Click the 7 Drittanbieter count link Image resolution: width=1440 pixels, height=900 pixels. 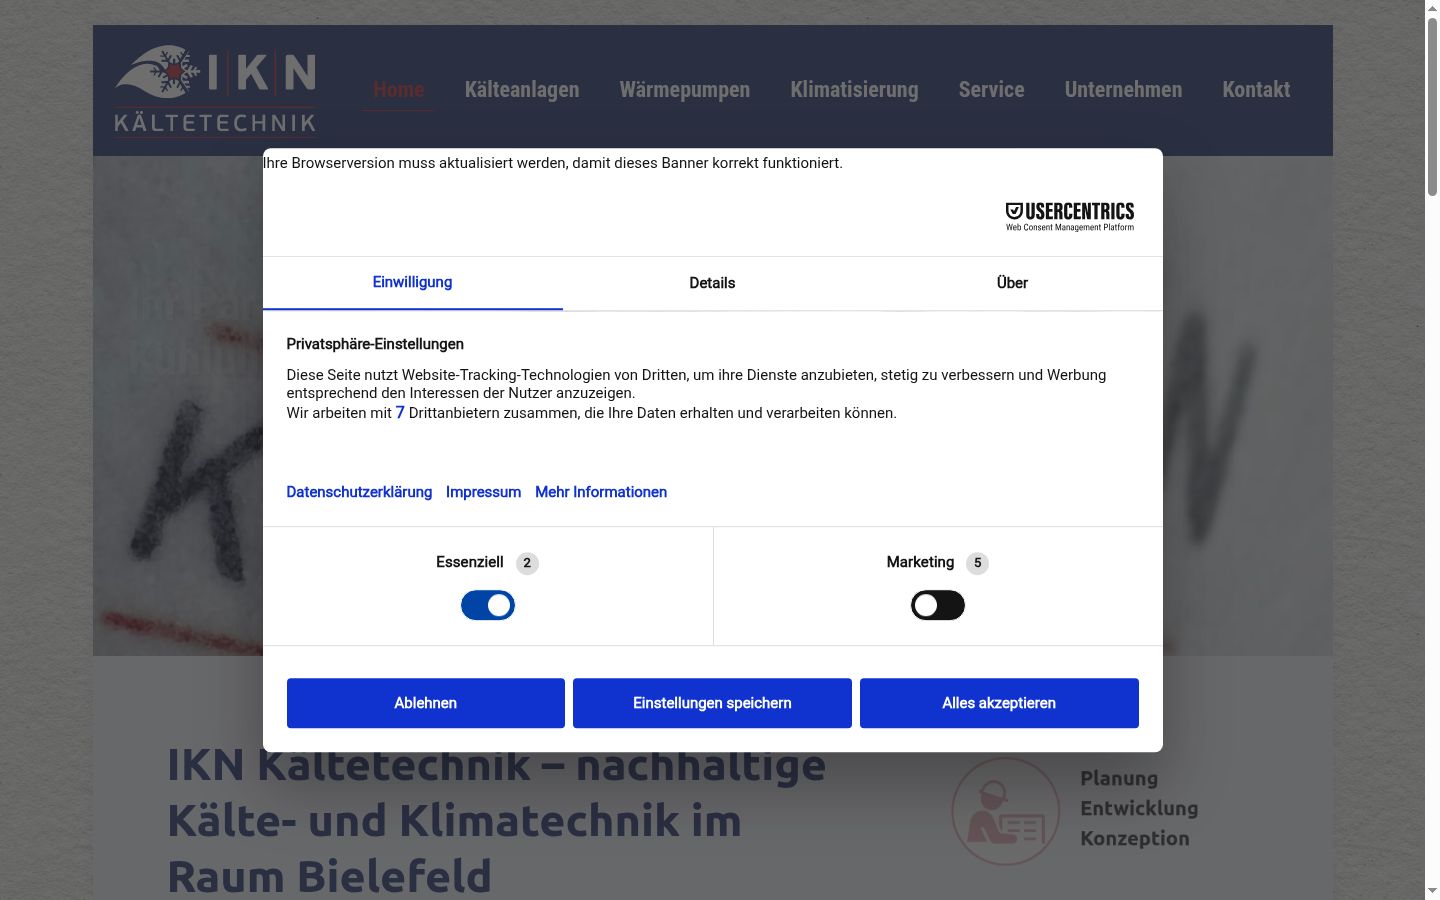point(400,413)
